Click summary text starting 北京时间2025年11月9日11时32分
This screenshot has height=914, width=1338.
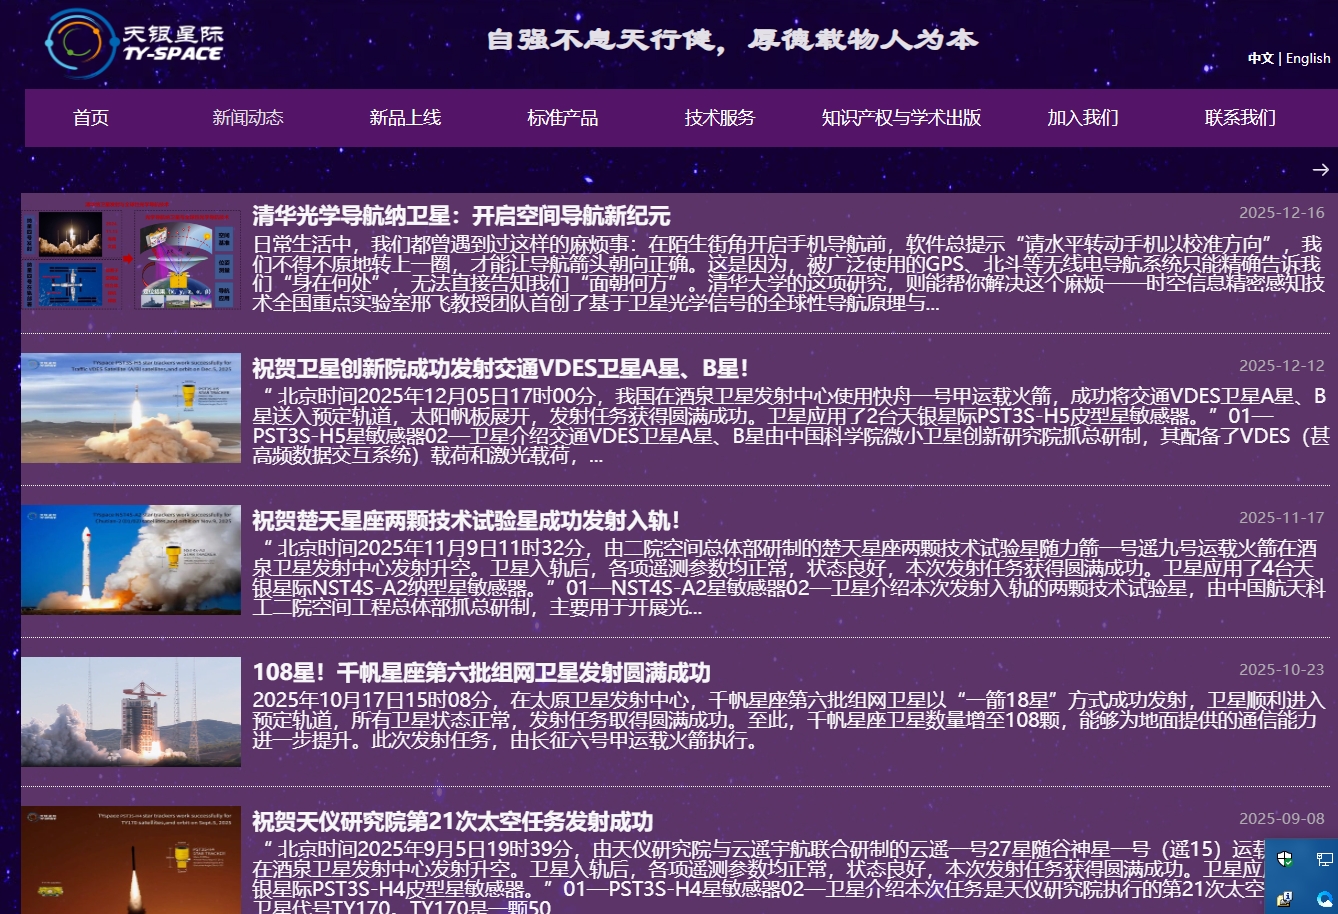(x=788, y=577)
